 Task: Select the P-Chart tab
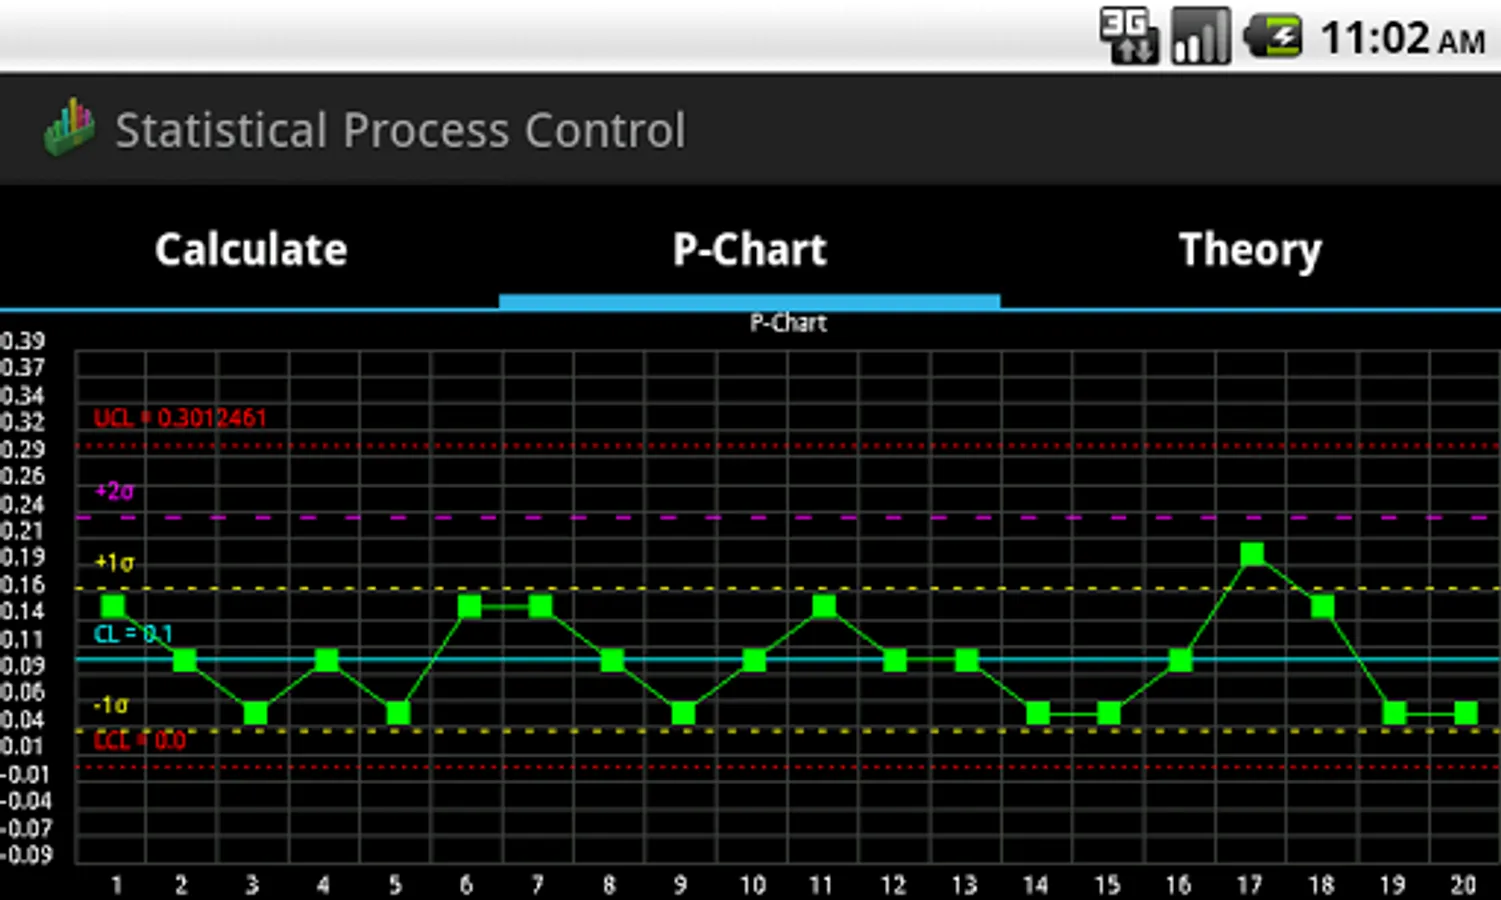click(750, 249)
